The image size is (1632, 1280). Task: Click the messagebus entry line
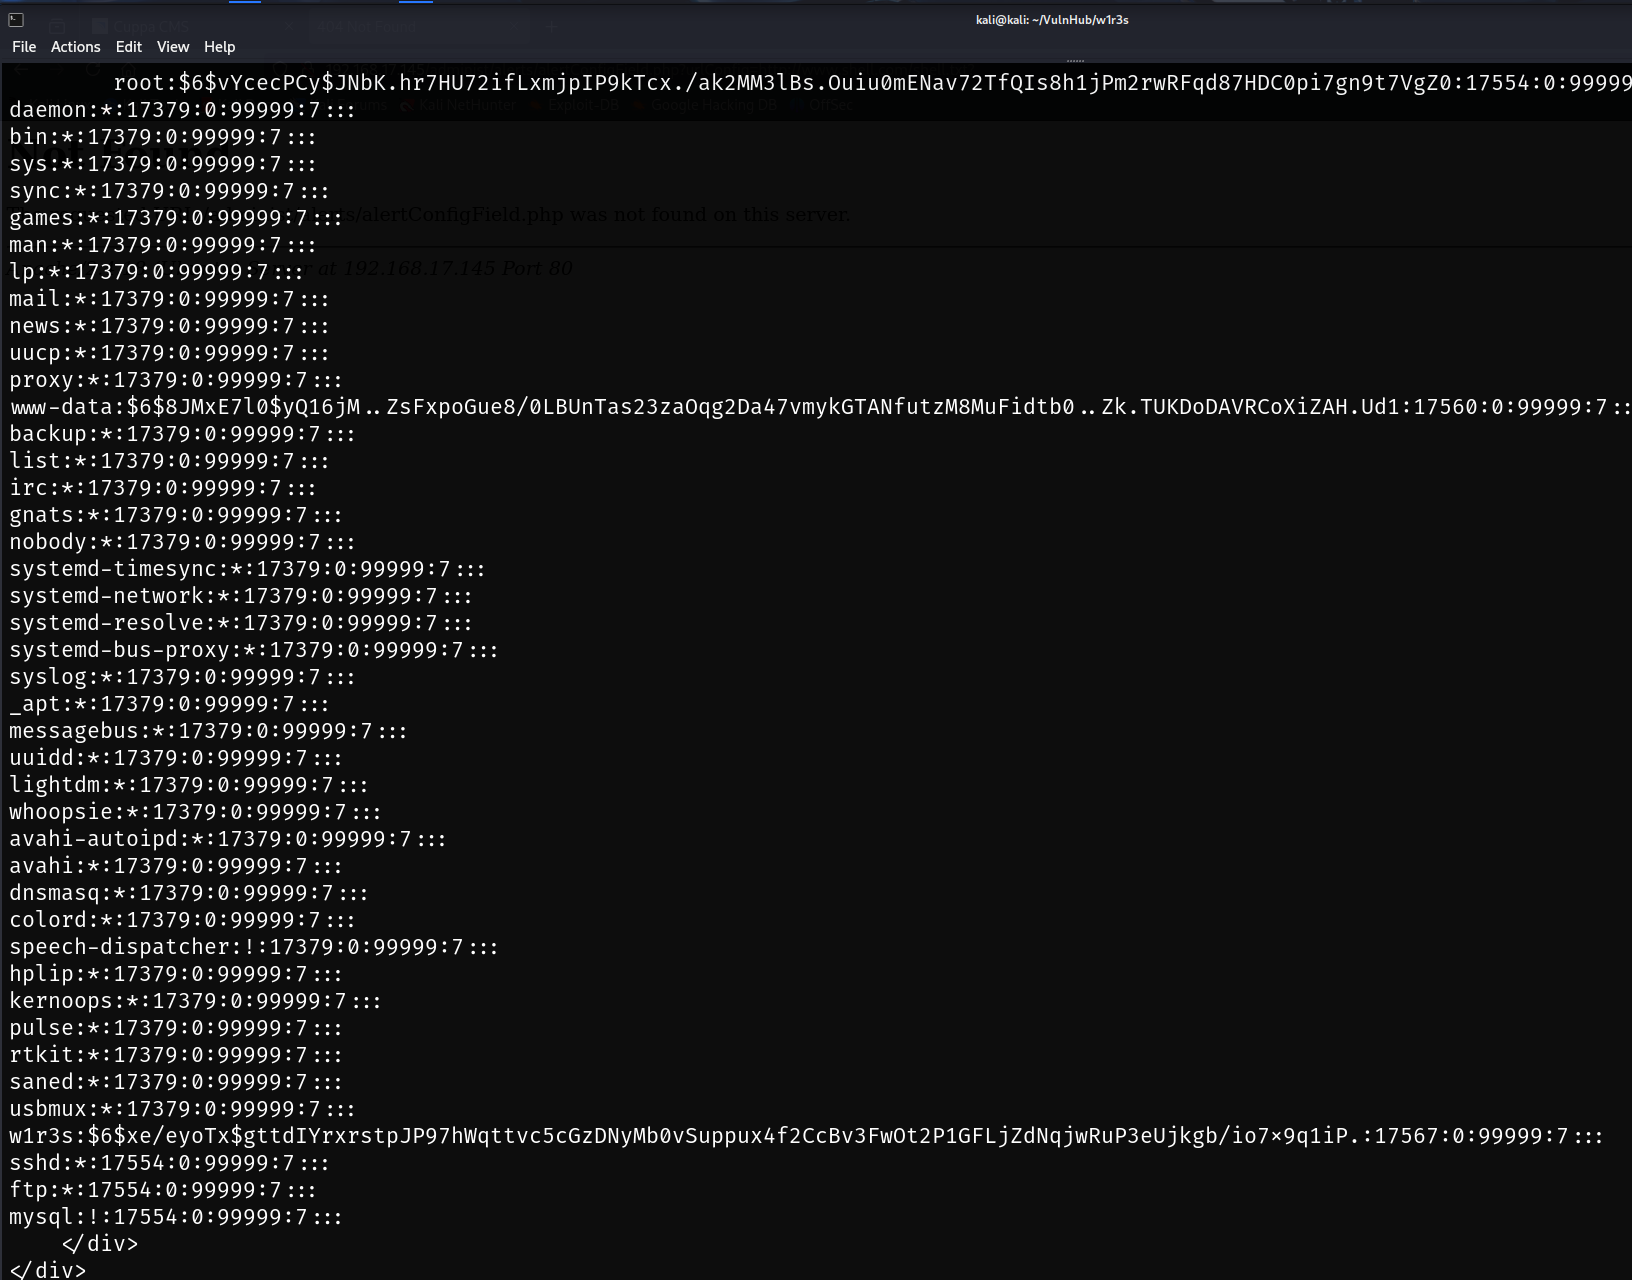pyautogui.click(x=208, y=731)
